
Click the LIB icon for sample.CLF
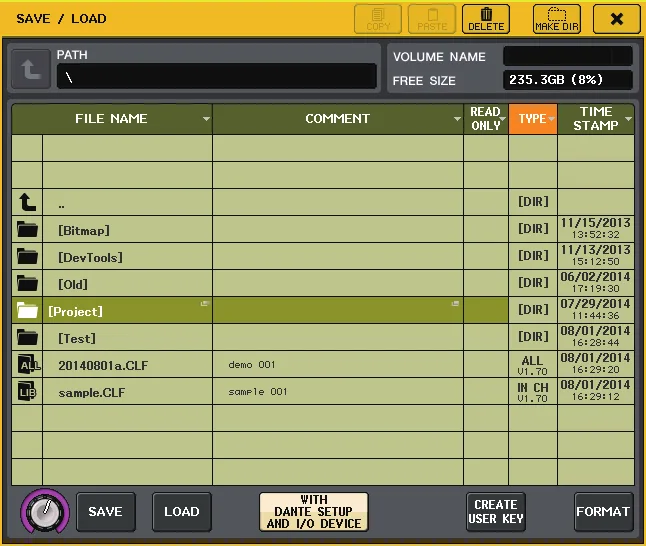point(28,391)
